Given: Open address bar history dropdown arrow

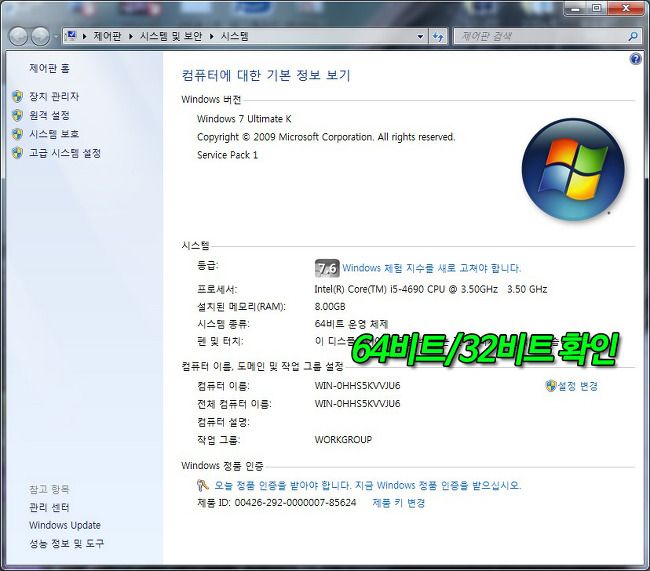Looking at the screenshot, I should click(x=420, y=36).
